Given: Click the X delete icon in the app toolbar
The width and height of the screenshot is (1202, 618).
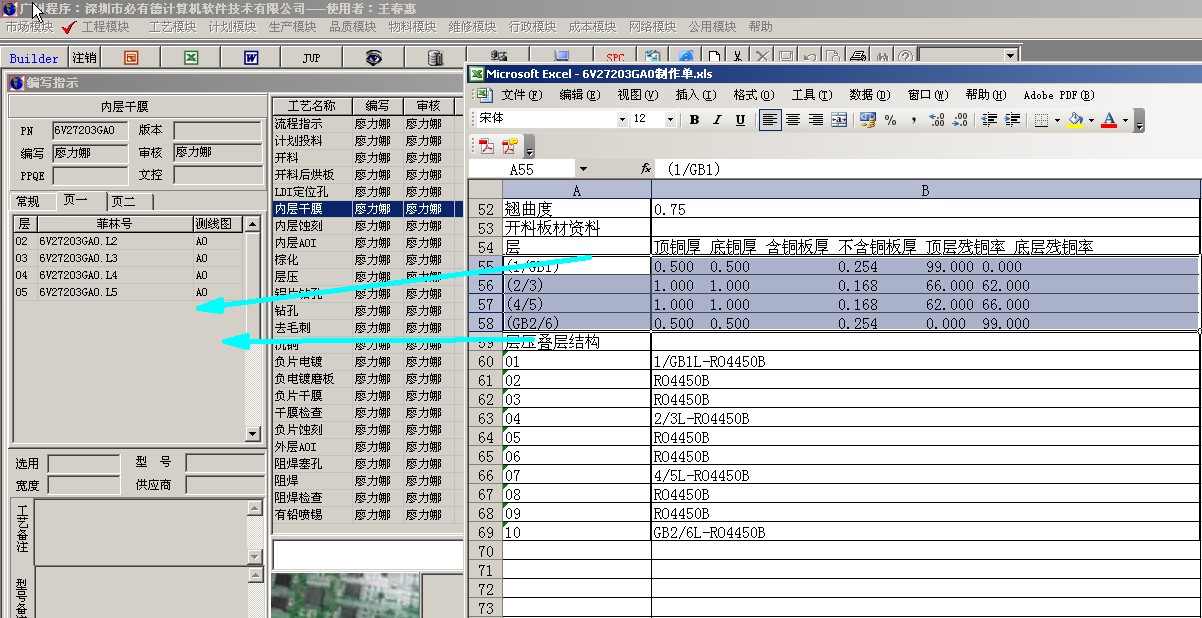Looking at the screenshot, I should (762, 58).
